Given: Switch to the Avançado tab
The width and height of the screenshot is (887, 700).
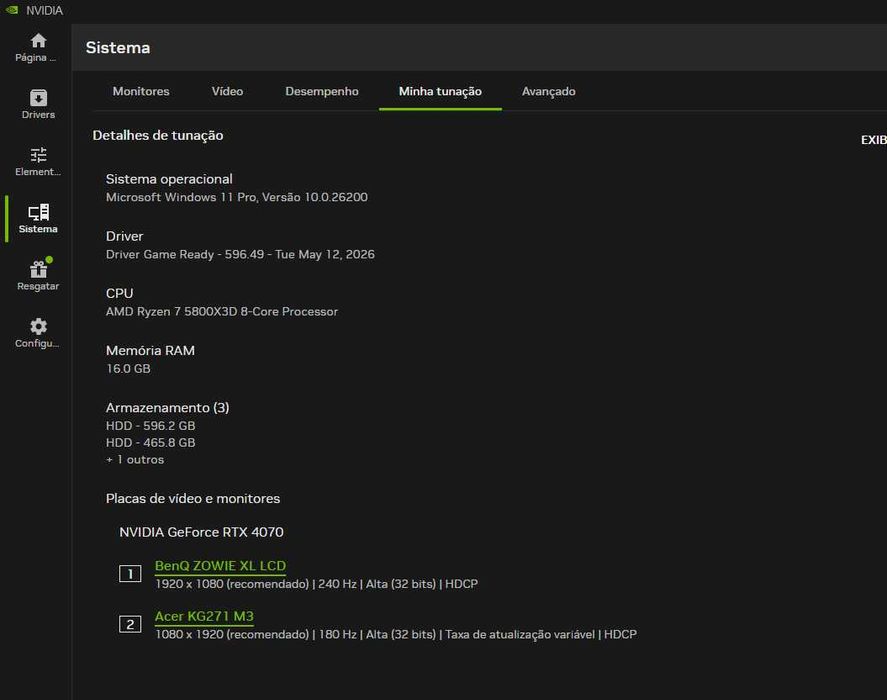Looking at the screenshot, I should coord(549,92).
